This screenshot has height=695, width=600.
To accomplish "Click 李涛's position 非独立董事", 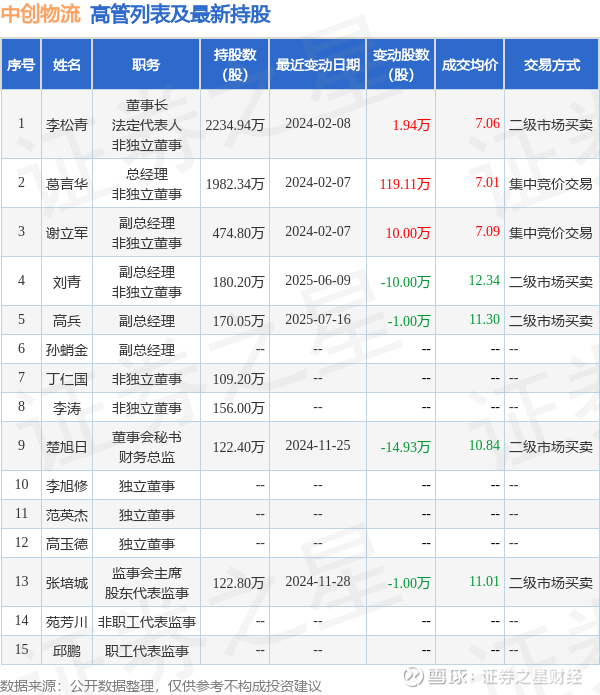I will 146,408.
